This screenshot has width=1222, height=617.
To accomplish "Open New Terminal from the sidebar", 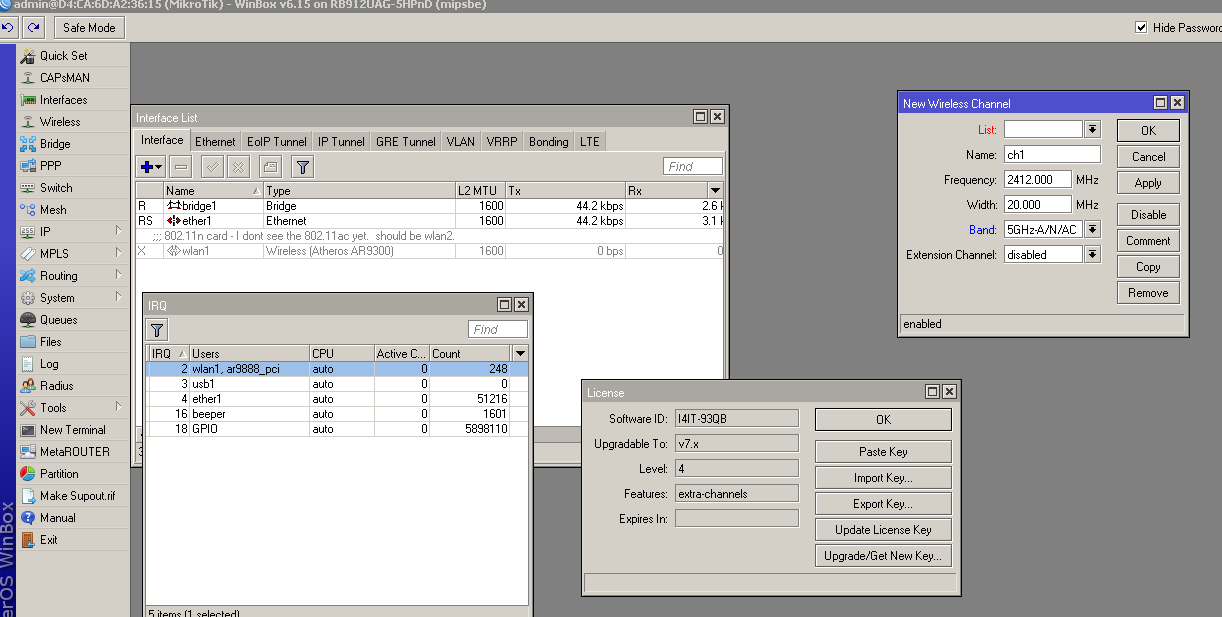I will click(72, 430).
